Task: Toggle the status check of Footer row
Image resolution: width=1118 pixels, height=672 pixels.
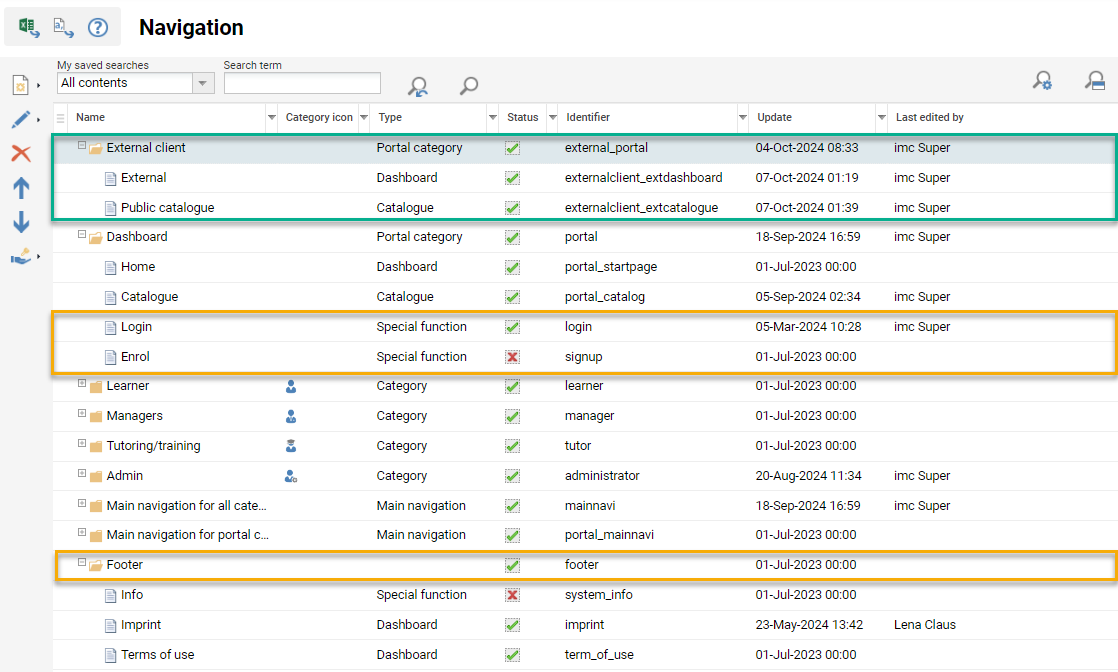Action: (x=512, y=565)
